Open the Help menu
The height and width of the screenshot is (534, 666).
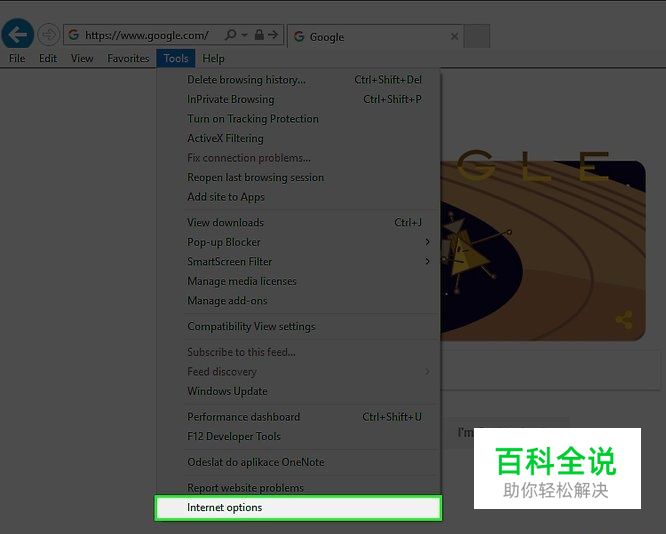pyautogui.click(x=213, y=59)
